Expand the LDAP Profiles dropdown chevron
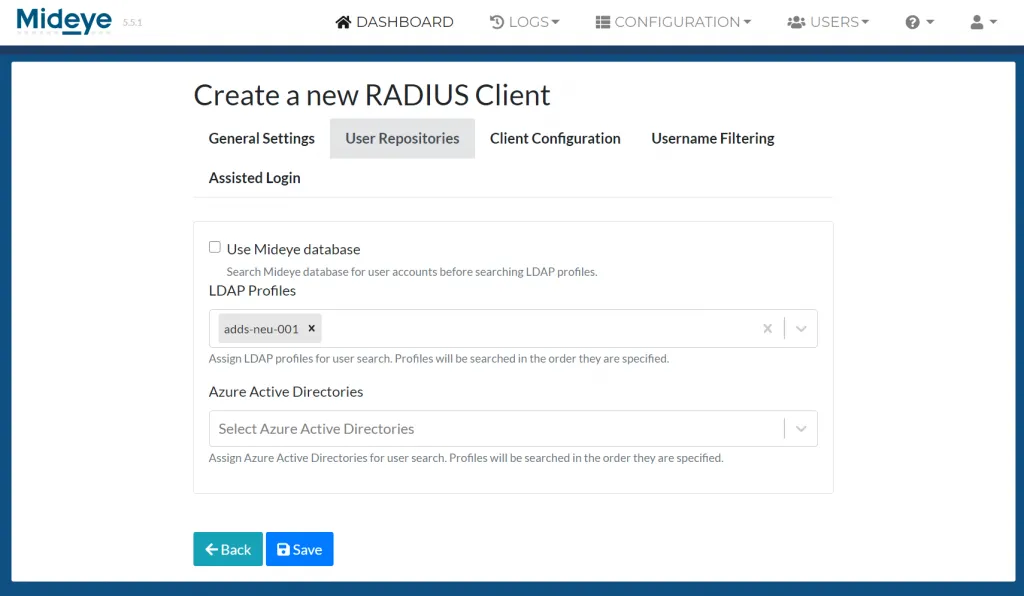Image resolution: width=1024 pixels, height=596 pixels. coord(799,327)
